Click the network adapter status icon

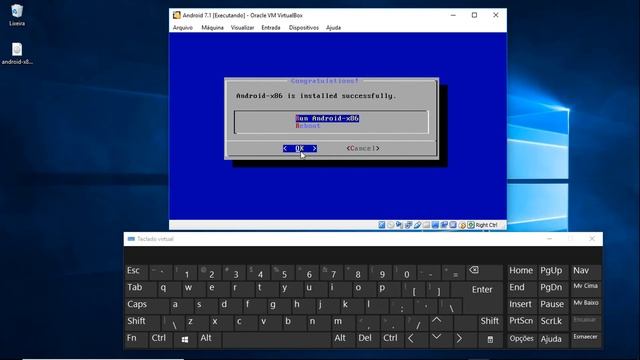[408, 225]
